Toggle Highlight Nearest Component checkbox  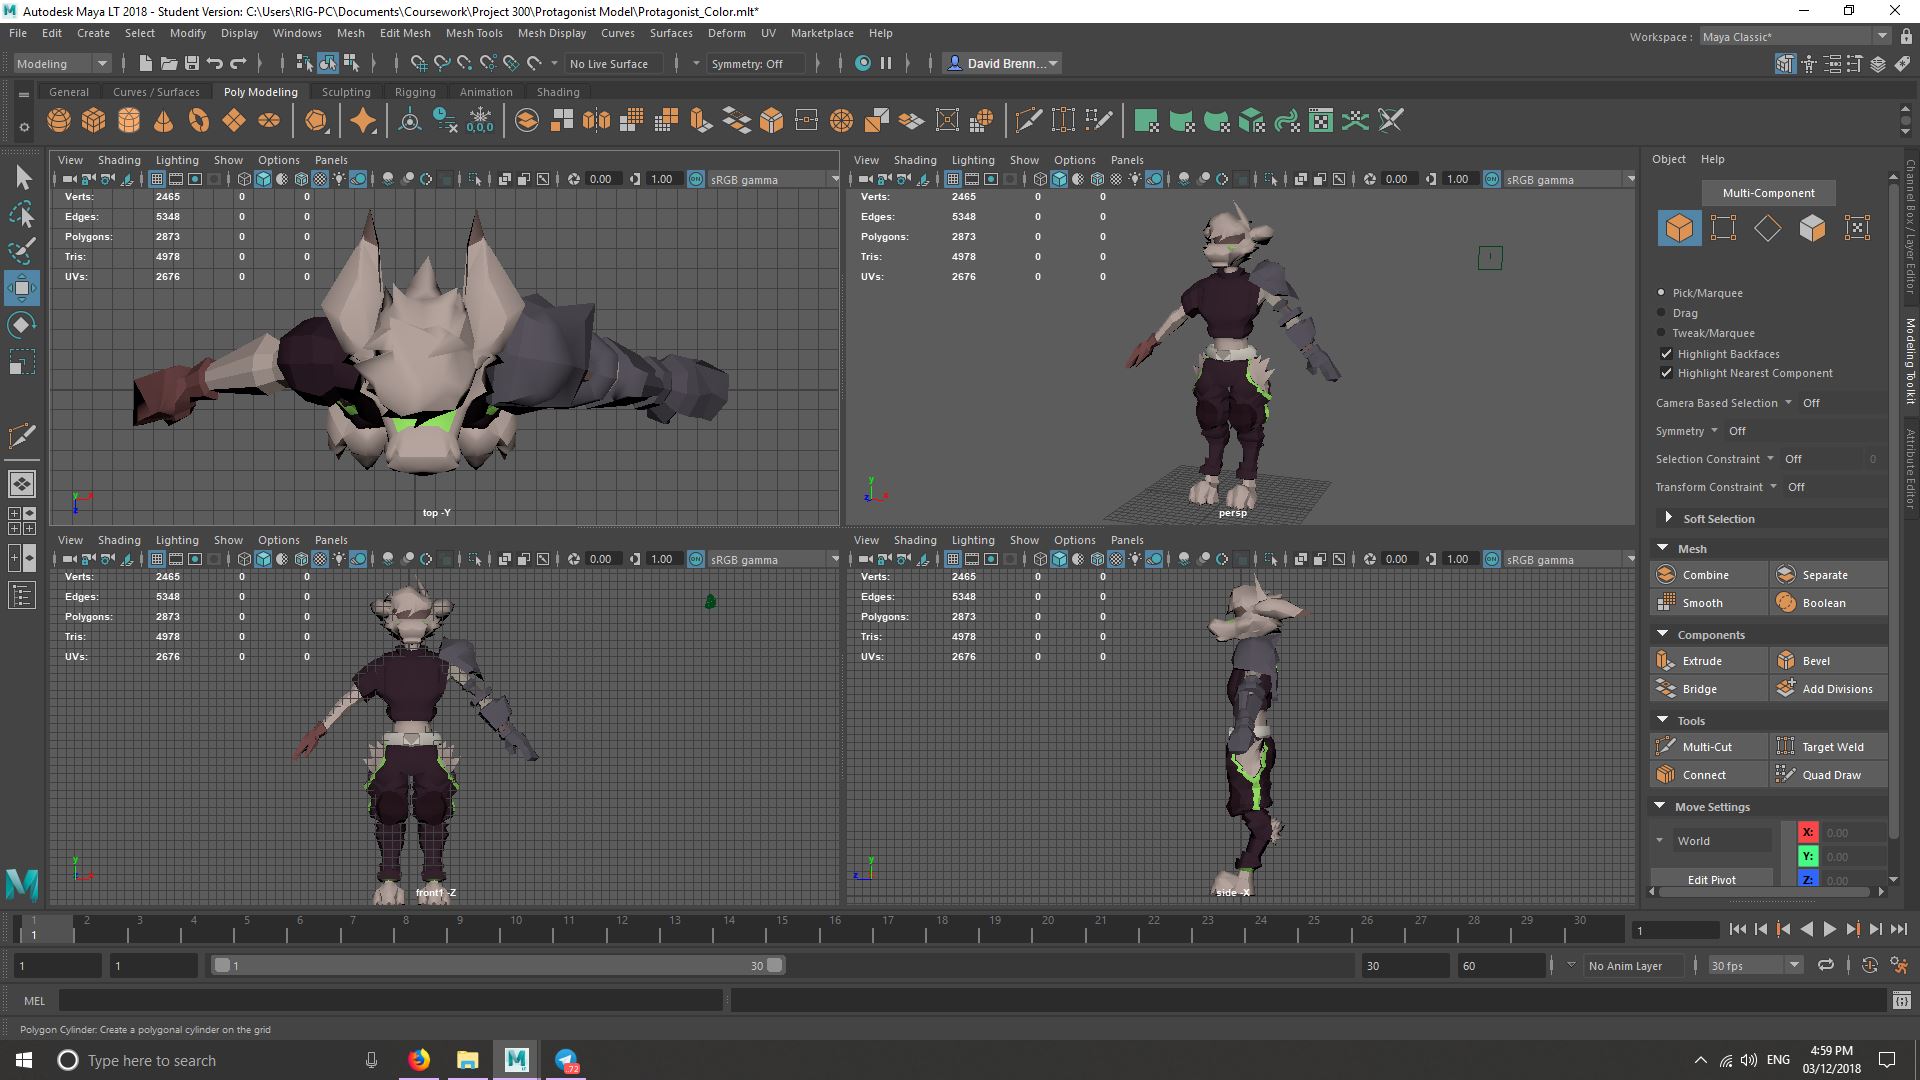(1666, 373)
